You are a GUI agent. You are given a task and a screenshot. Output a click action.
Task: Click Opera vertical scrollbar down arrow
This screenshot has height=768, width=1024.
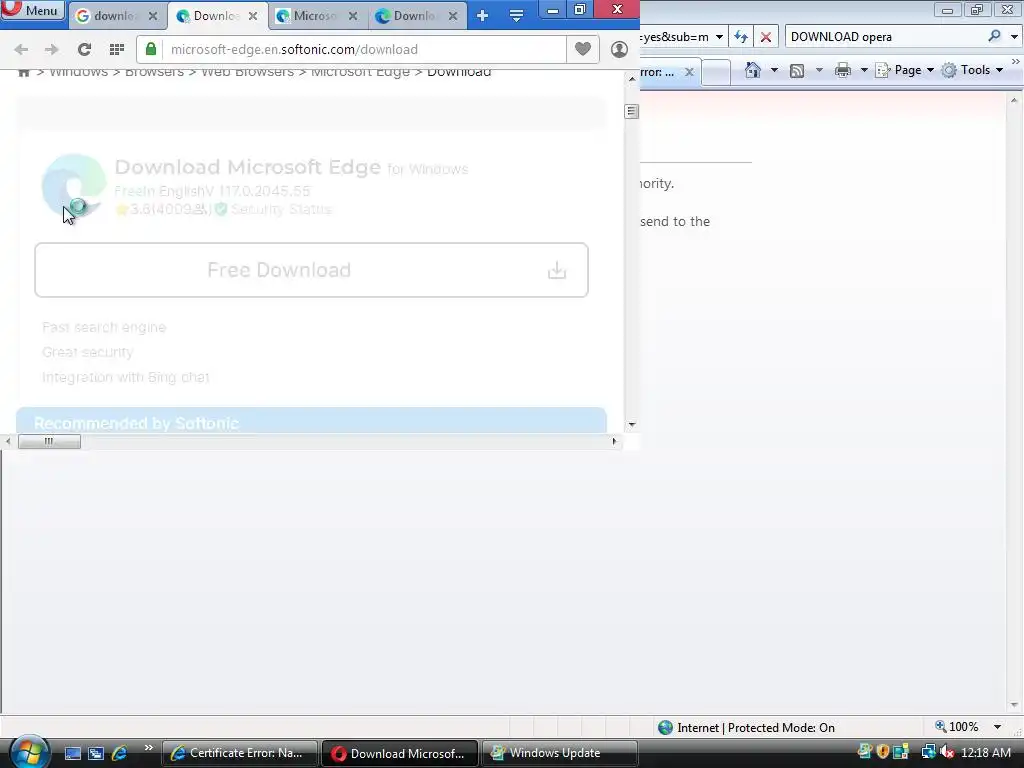(x=632, y=424)
